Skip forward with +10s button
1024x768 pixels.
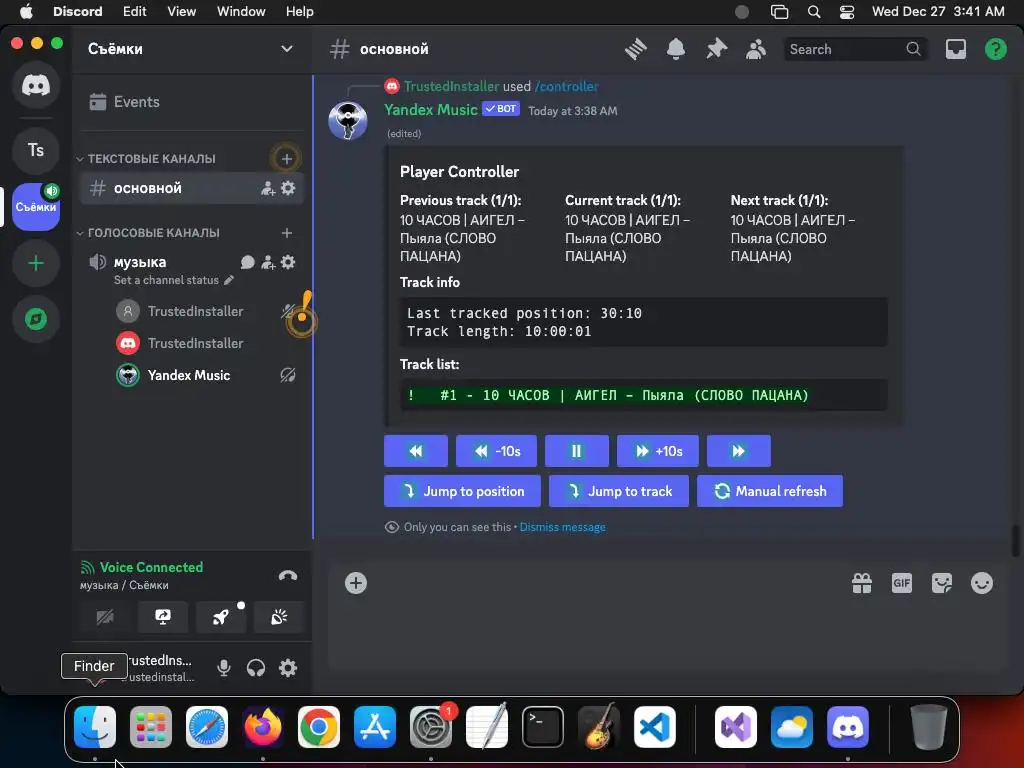658,451
